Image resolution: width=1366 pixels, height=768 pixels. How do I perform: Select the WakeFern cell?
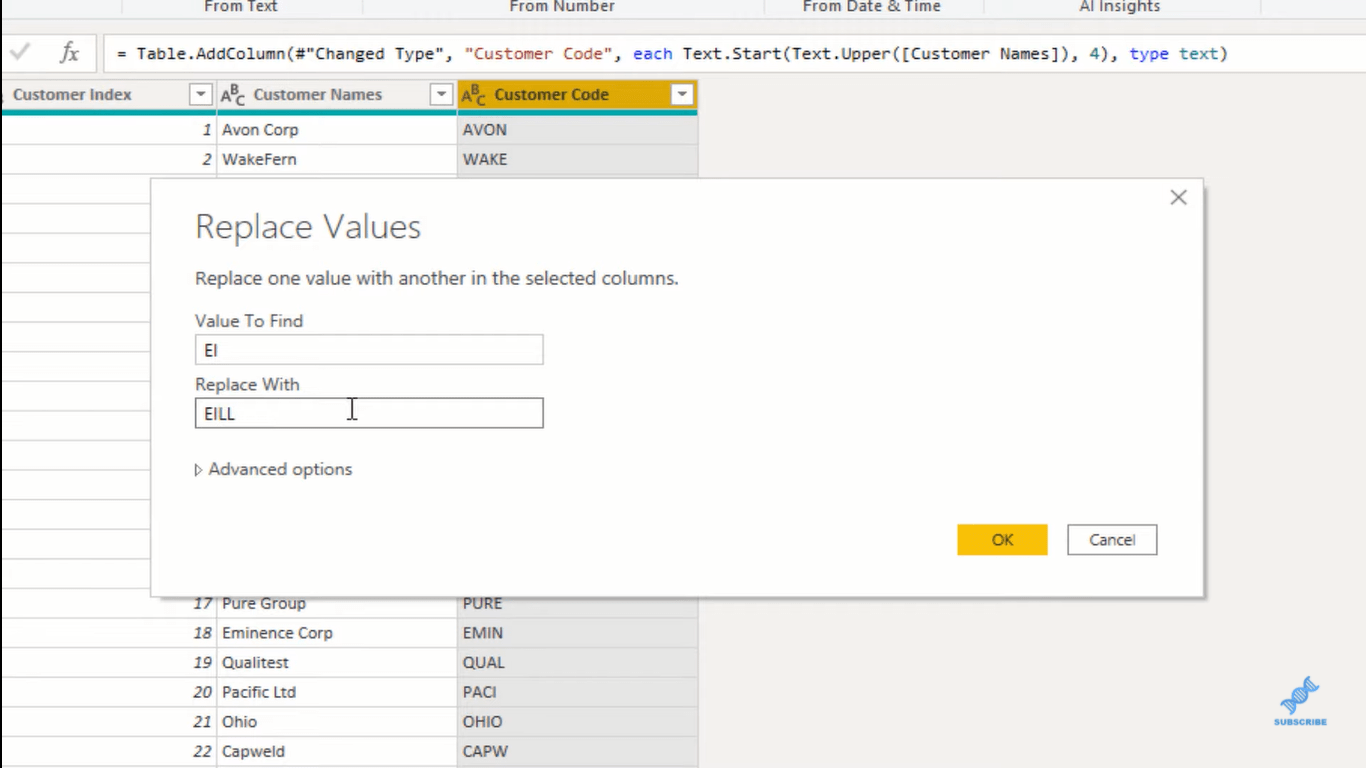[337, 159]
